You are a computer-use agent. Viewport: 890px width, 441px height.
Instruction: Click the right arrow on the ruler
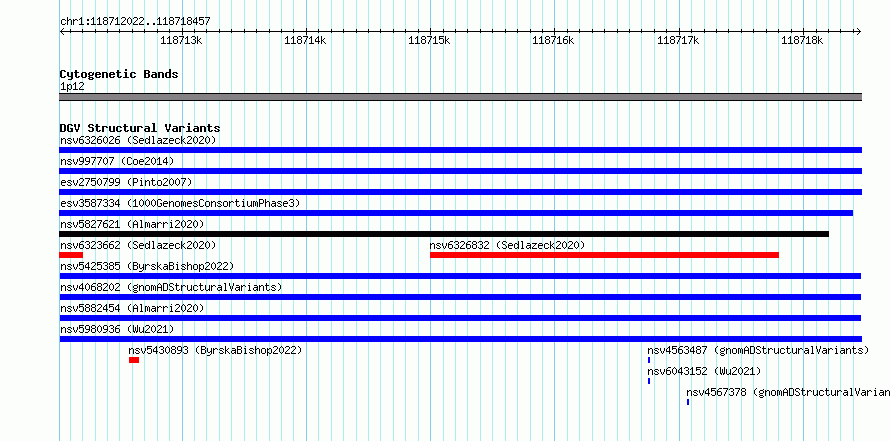point(858,31)
